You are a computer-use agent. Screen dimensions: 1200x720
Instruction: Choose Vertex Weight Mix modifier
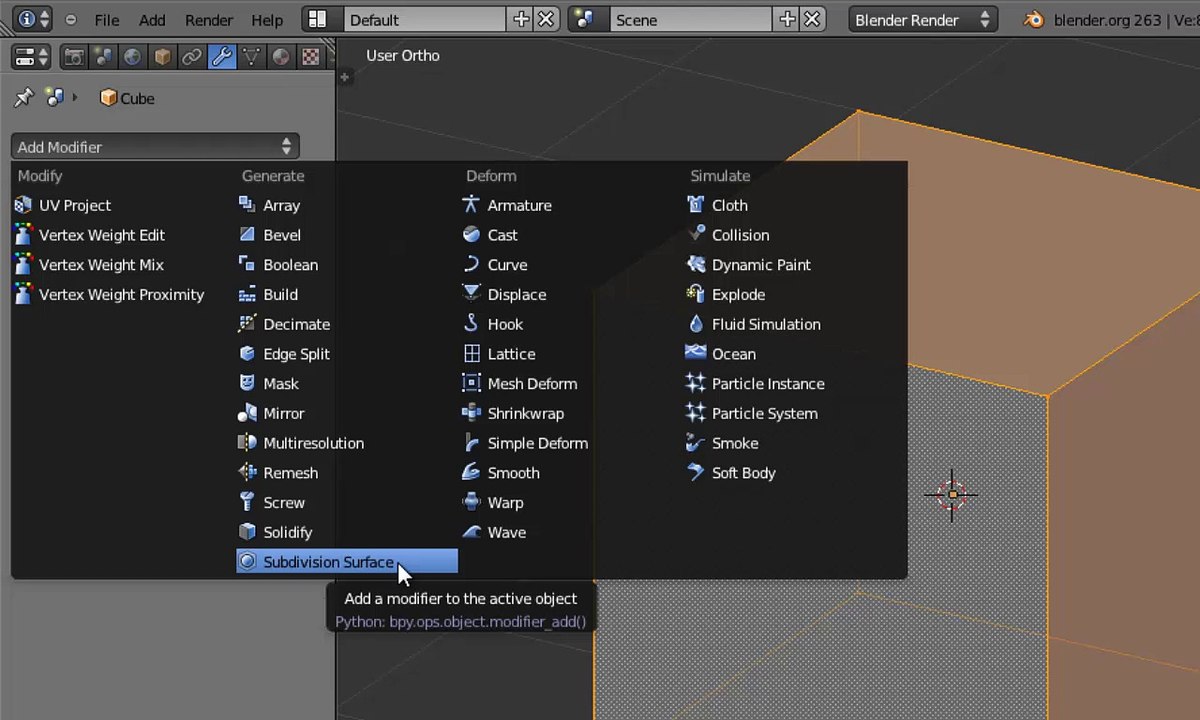point(88,265)
